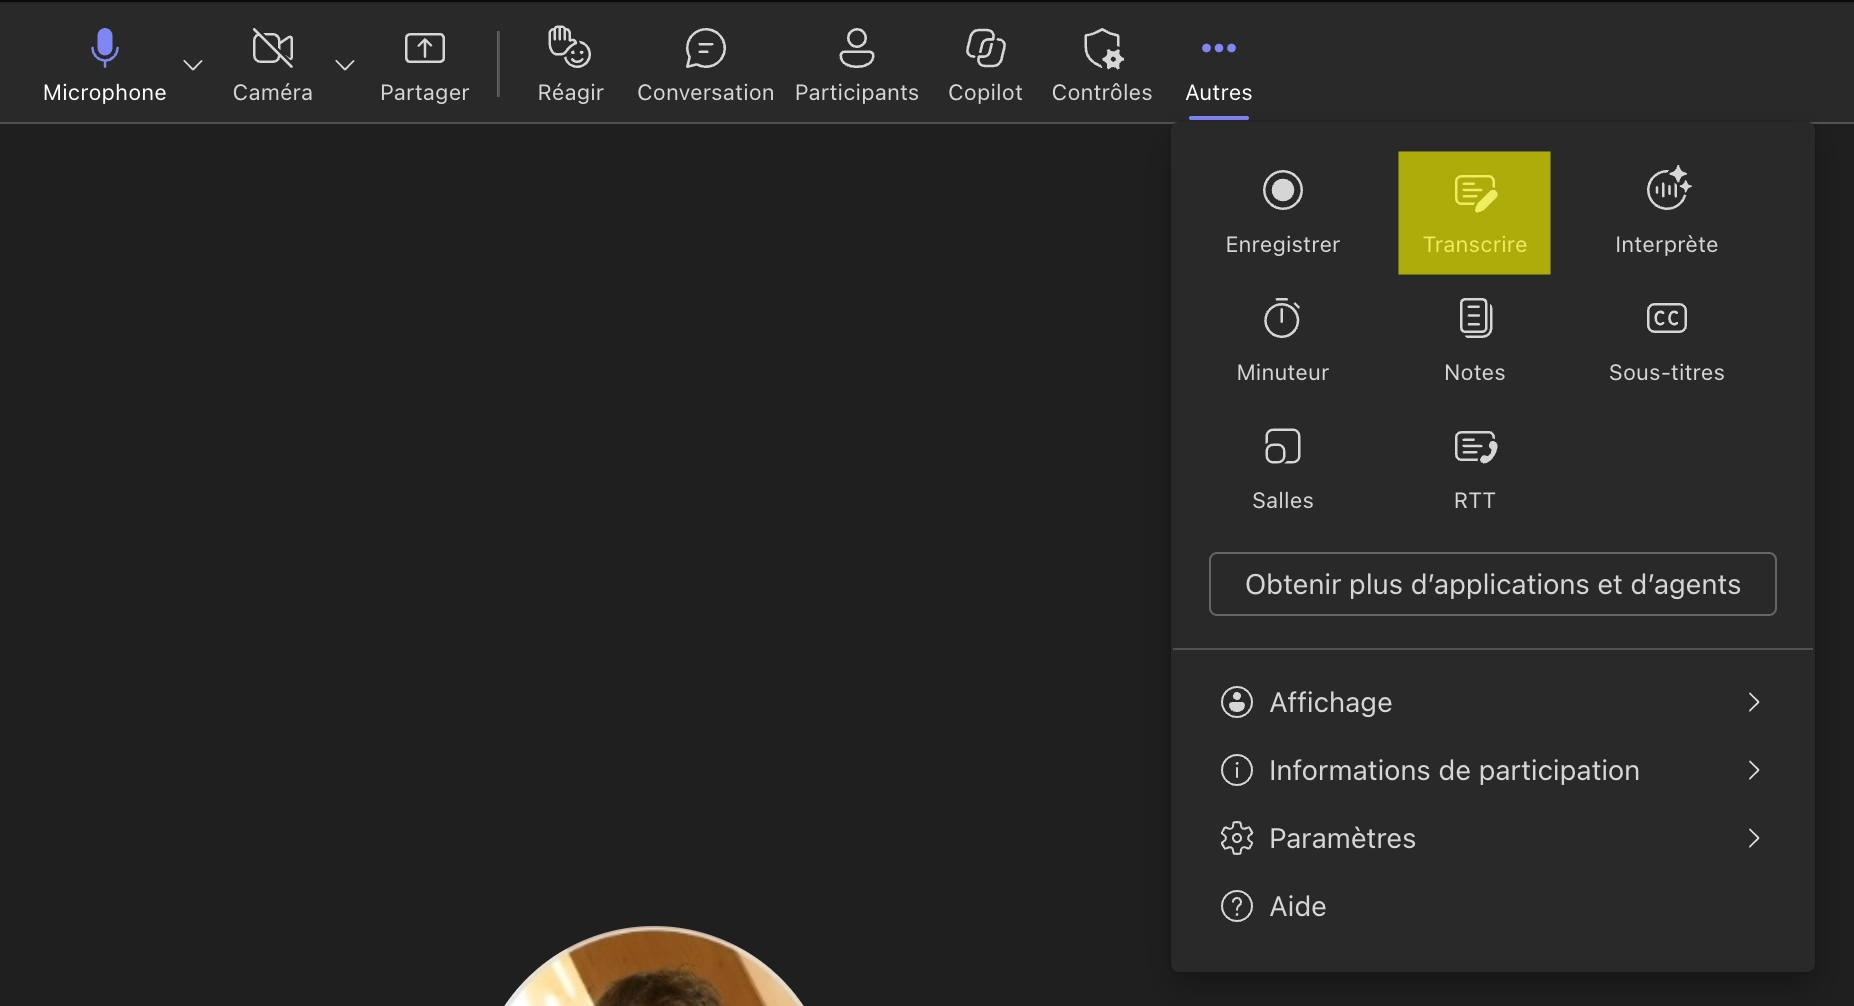Start transcription with Transcrire
Viewport: 1854px width, 1006px height.
1474,213
